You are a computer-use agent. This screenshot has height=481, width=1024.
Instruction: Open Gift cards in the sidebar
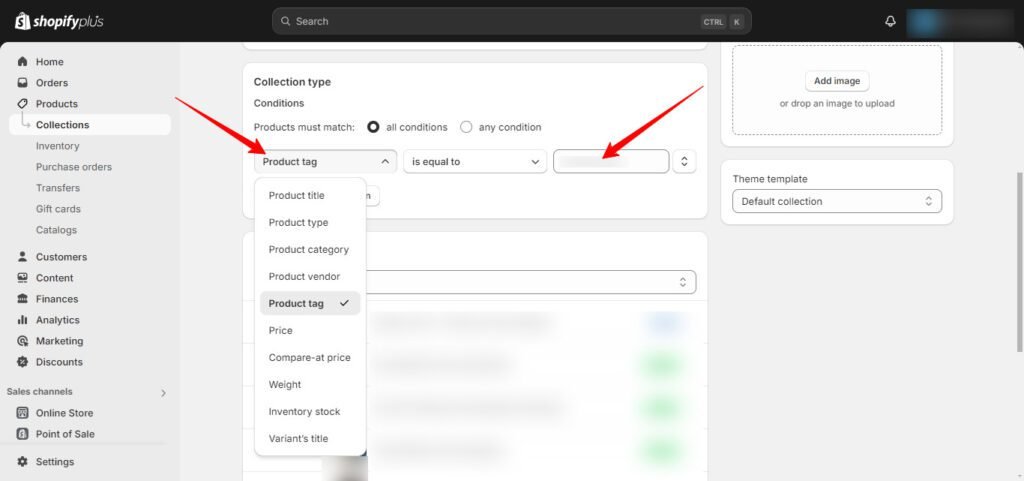point(58,209)
